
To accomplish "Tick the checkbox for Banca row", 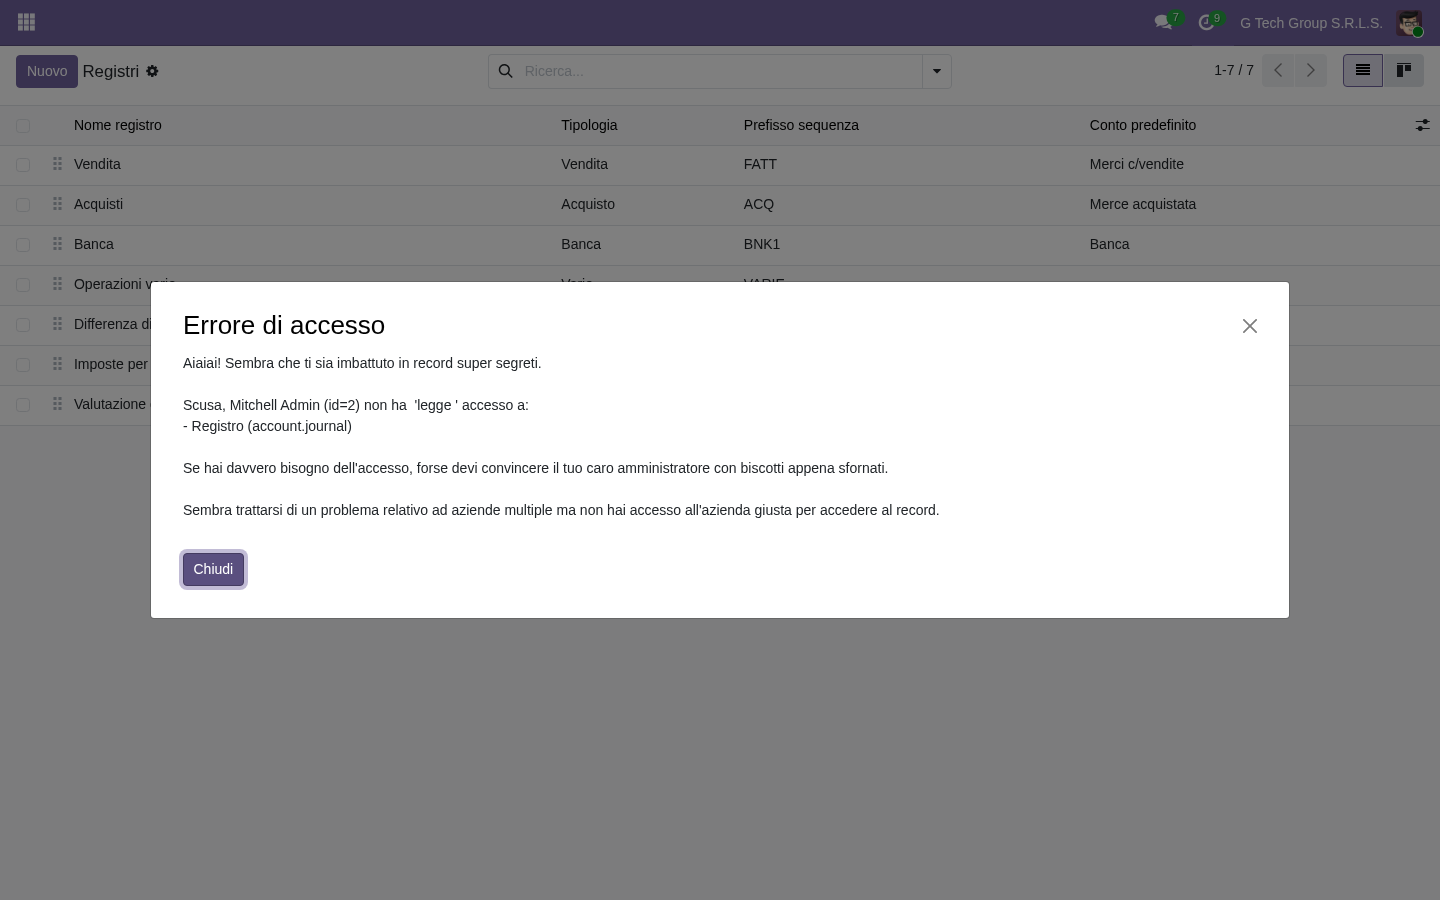I will [x=23, y=244].
